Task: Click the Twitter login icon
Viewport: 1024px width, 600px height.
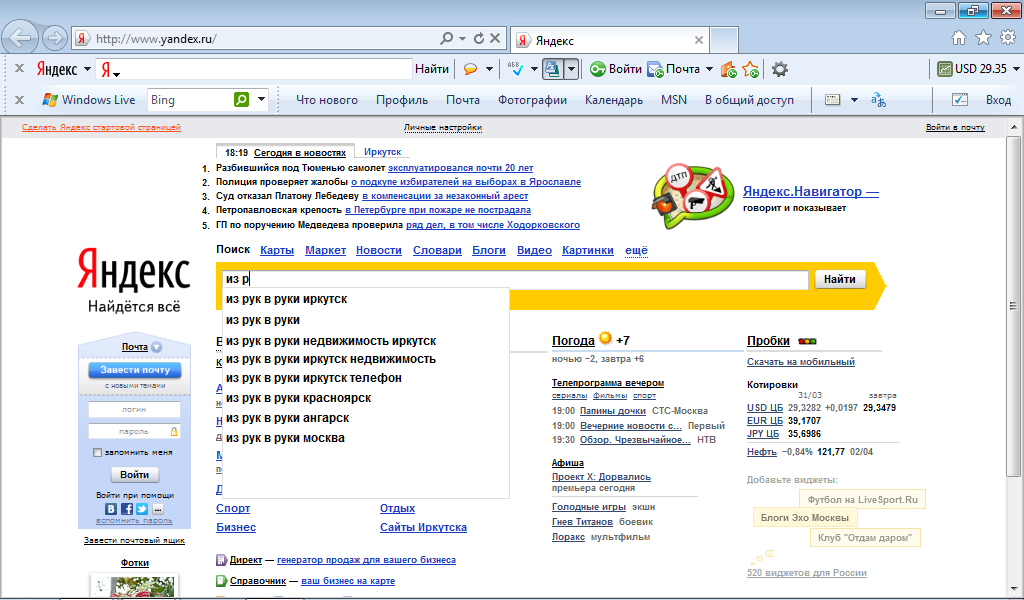Action: (x=142, y=509)
